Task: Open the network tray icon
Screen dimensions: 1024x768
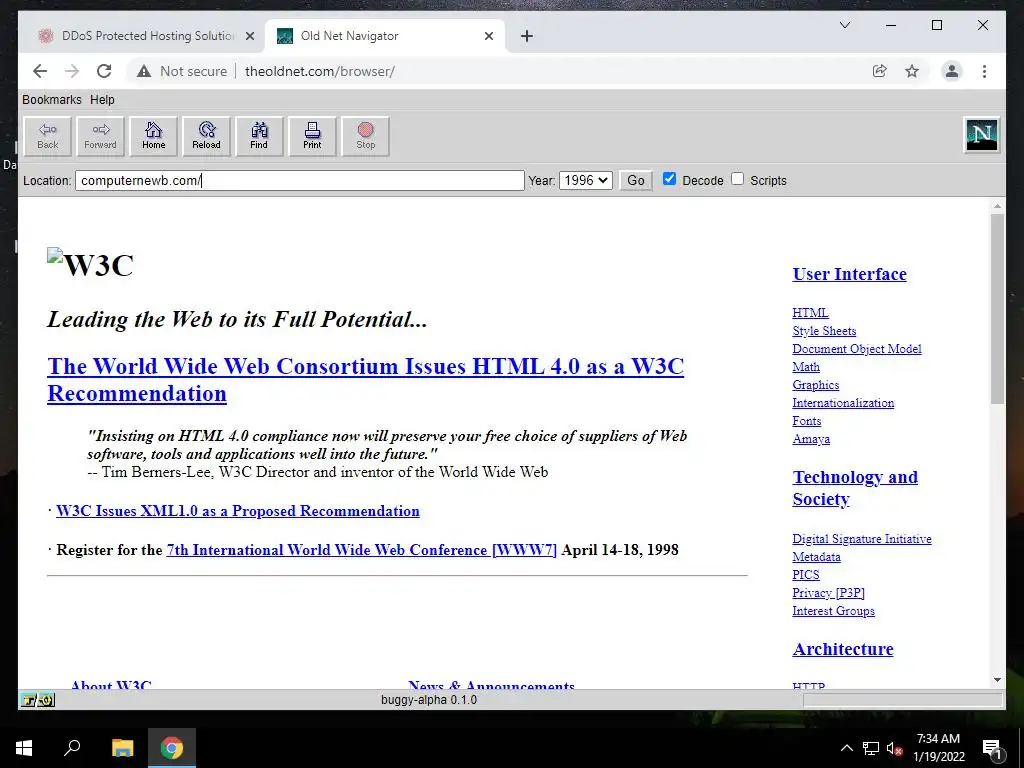Action: 871,748
